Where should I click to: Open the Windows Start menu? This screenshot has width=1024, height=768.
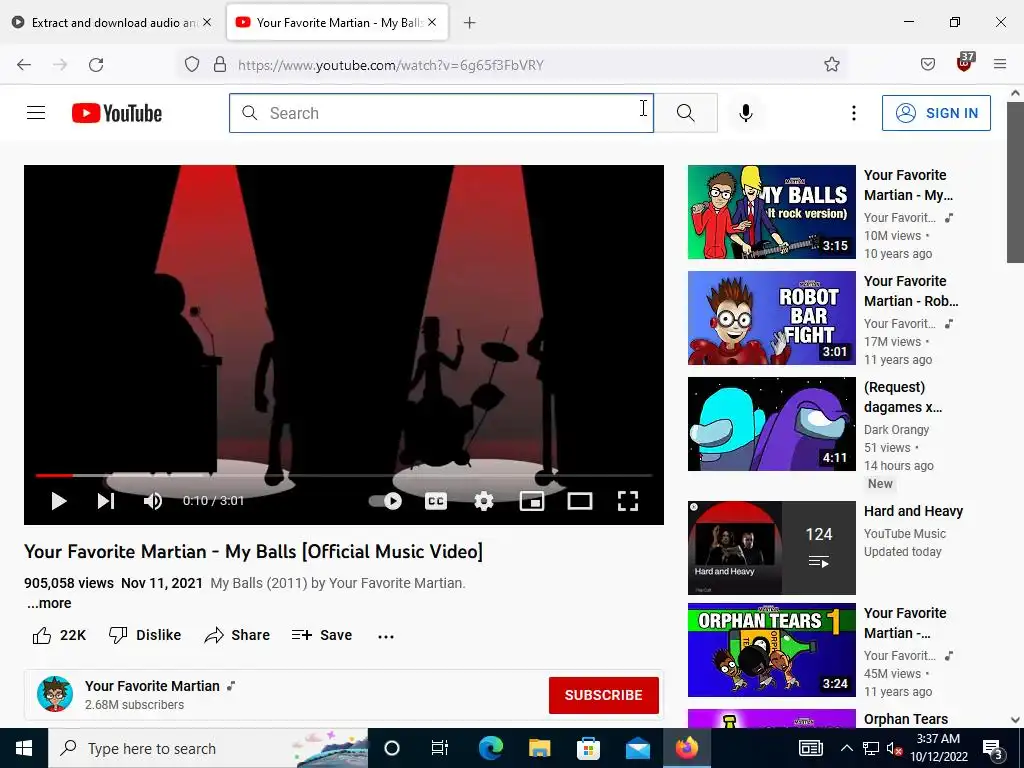click(24, 748)
